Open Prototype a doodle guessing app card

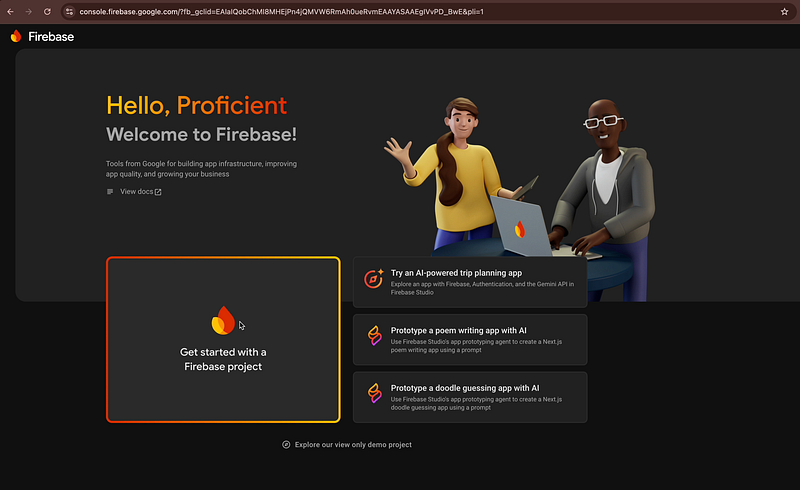coord(470,397)
